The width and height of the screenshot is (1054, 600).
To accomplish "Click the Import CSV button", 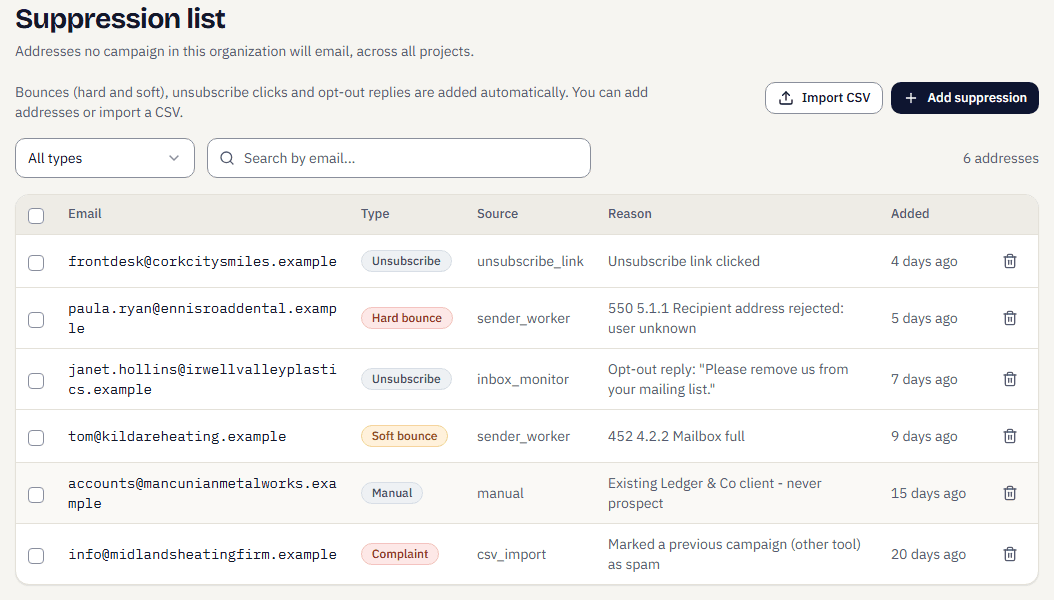I will tap(823, 98).
